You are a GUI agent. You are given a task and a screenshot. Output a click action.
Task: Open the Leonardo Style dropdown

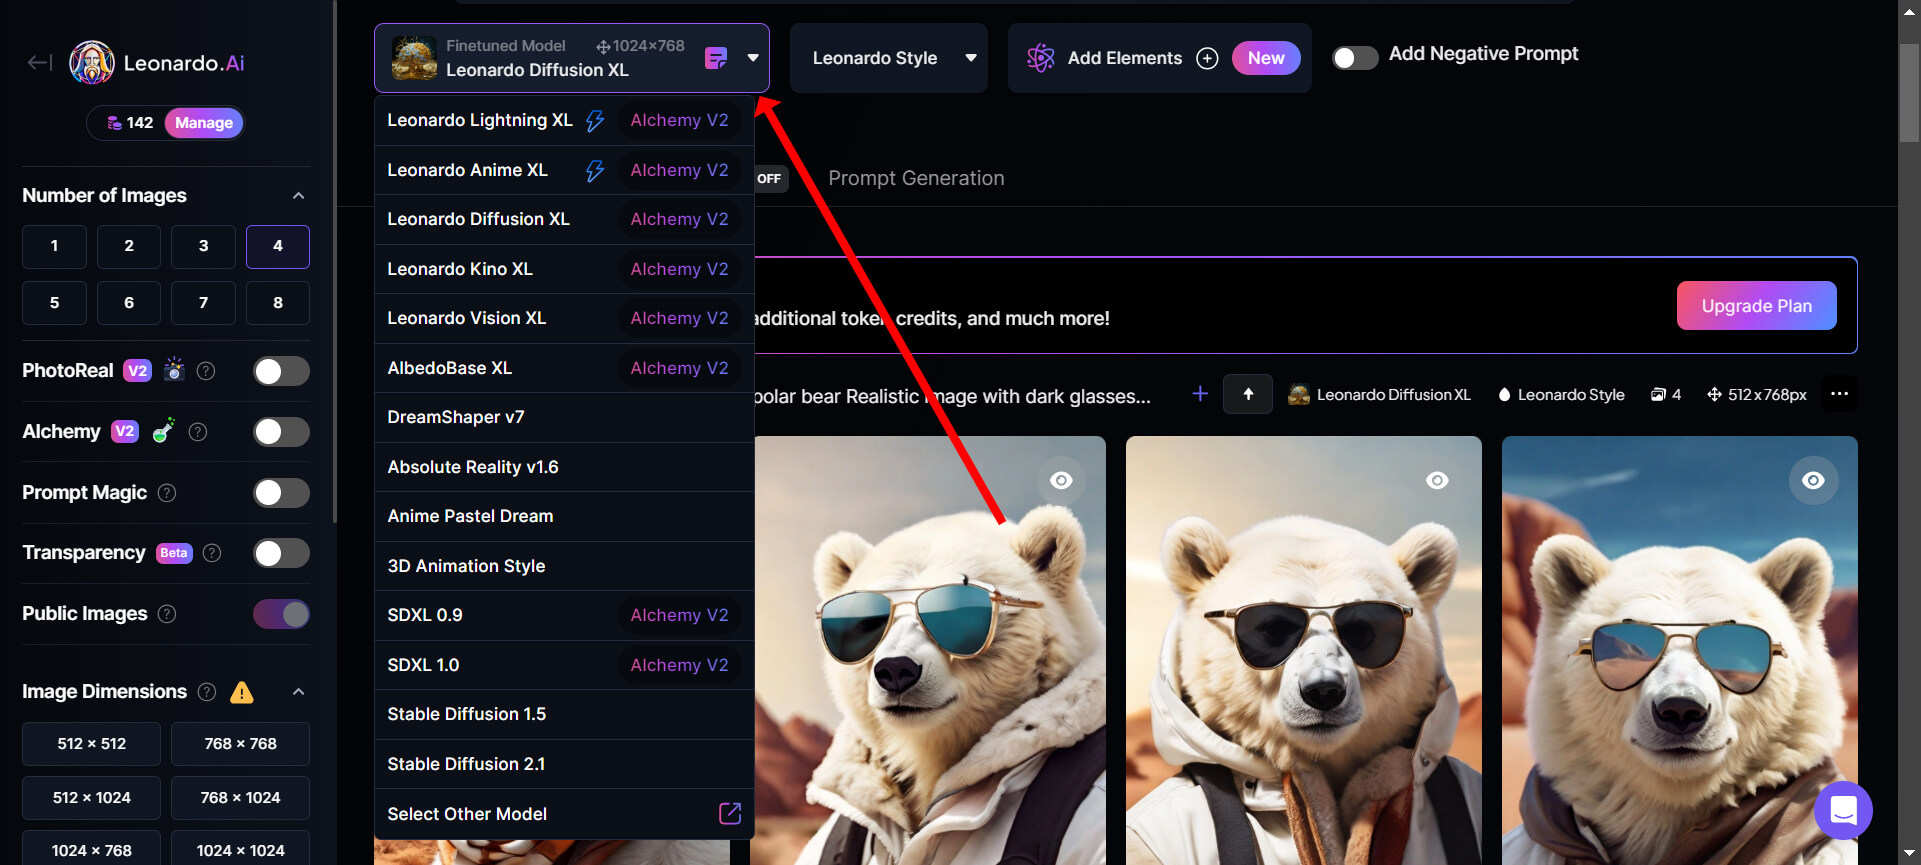point(889,58)
